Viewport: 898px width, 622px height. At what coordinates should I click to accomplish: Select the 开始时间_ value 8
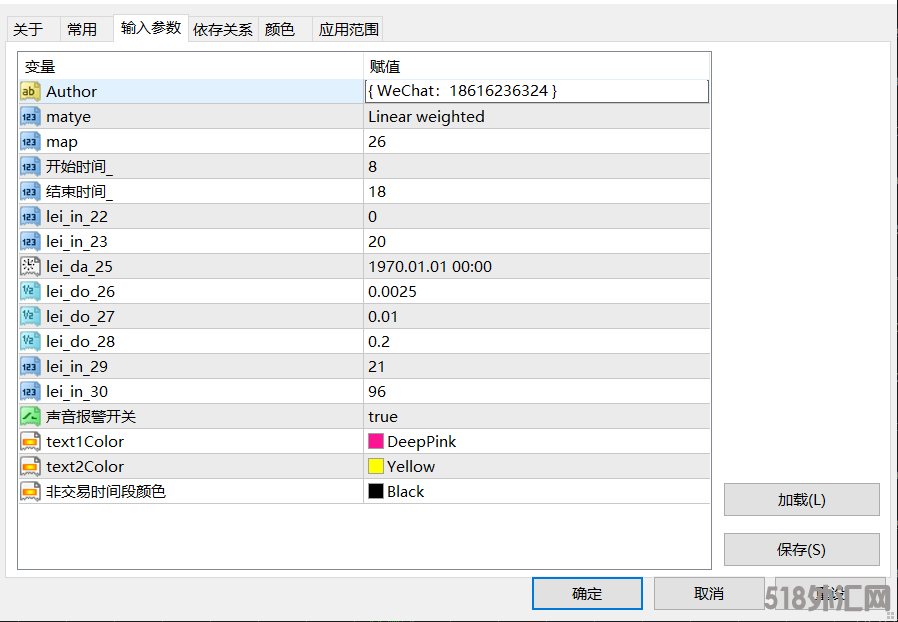tap(373, 167)
